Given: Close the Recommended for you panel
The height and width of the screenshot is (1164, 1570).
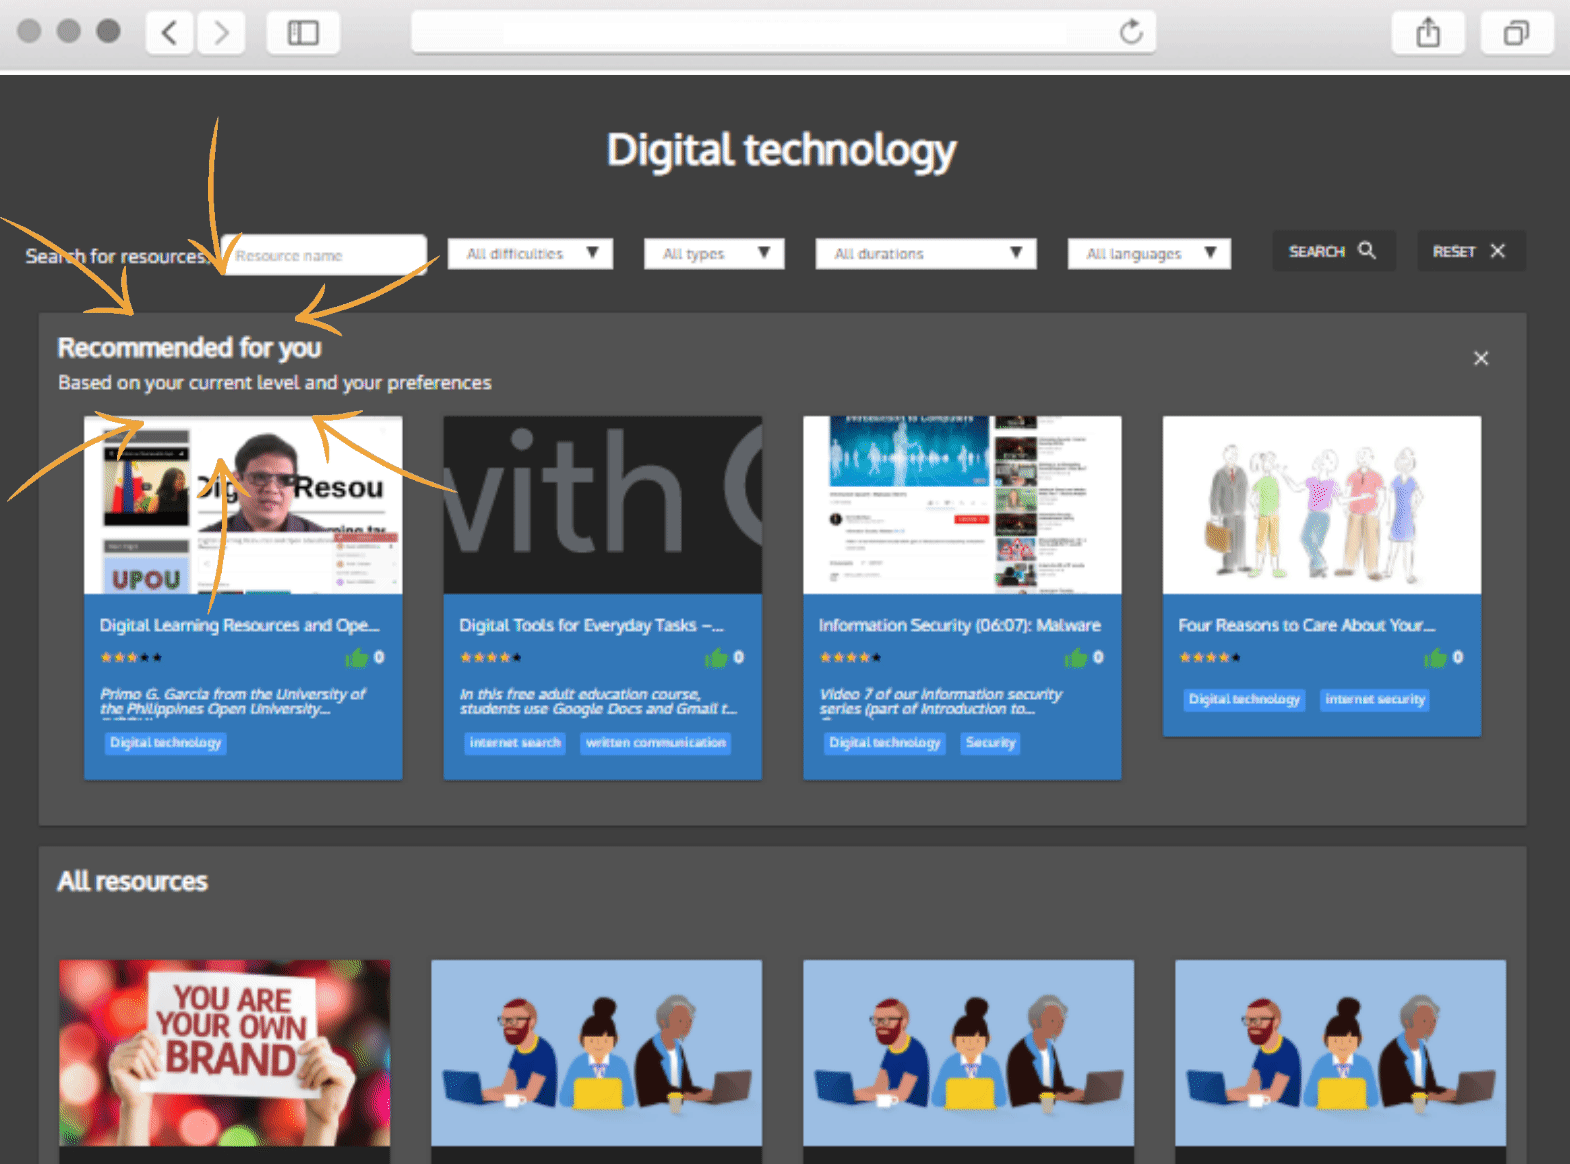Looking at the screenshot, I should pyautogui.click(x=1481, y=358).
